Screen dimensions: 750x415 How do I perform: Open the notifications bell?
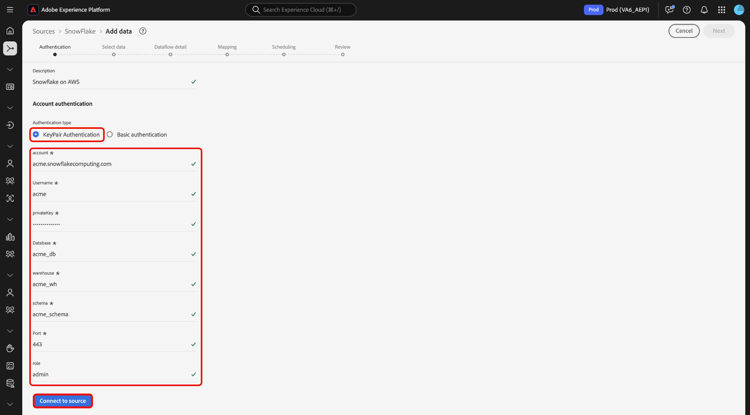click(x=704, y=10)
